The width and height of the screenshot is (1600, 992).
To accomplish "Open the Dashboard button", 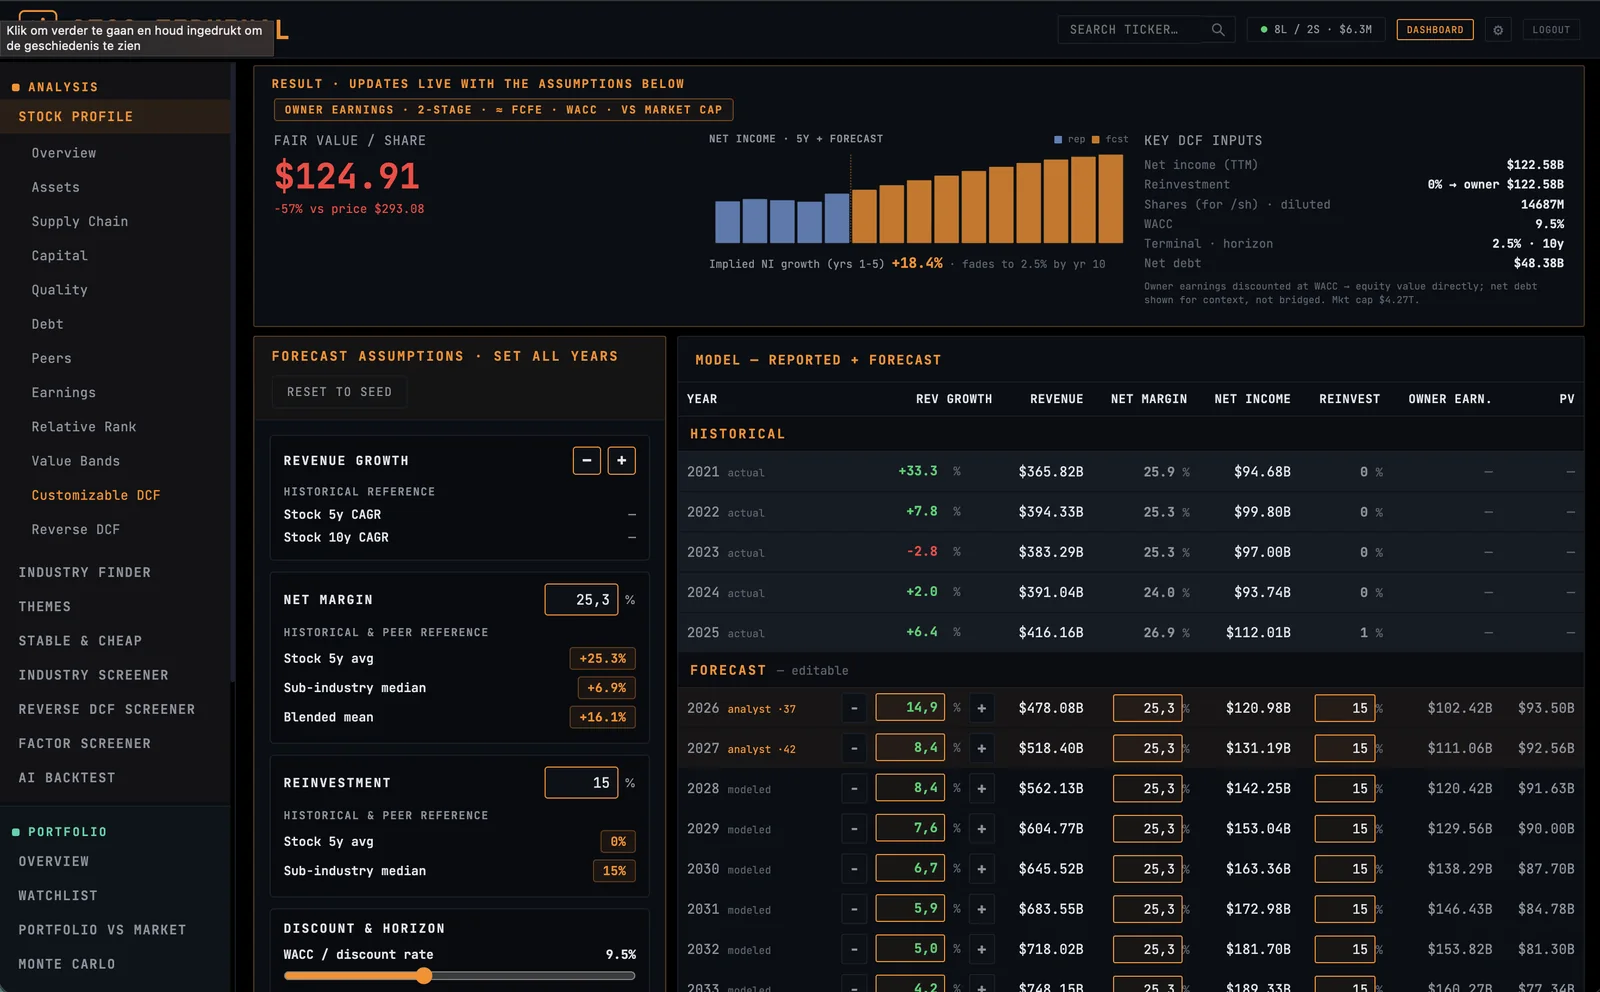I will 1434,30.
